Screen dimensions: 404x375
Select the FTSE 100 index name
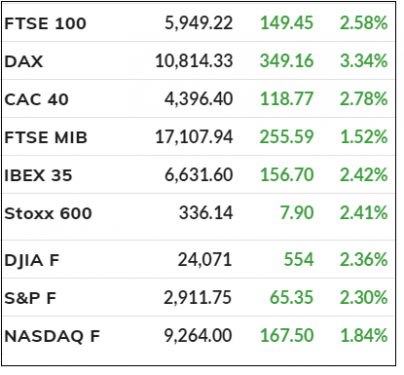coord(45,23)
